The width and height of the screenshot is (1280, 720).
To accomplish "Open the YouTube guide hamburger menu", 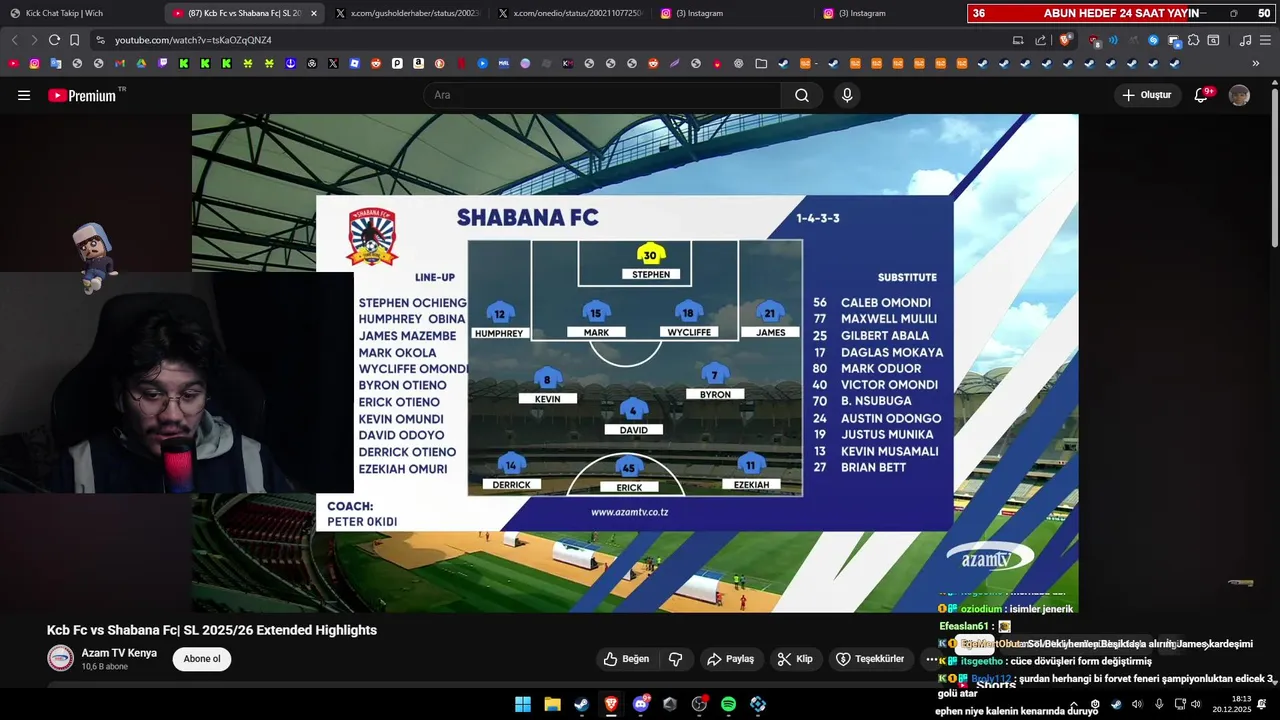I will pos(24,95).
